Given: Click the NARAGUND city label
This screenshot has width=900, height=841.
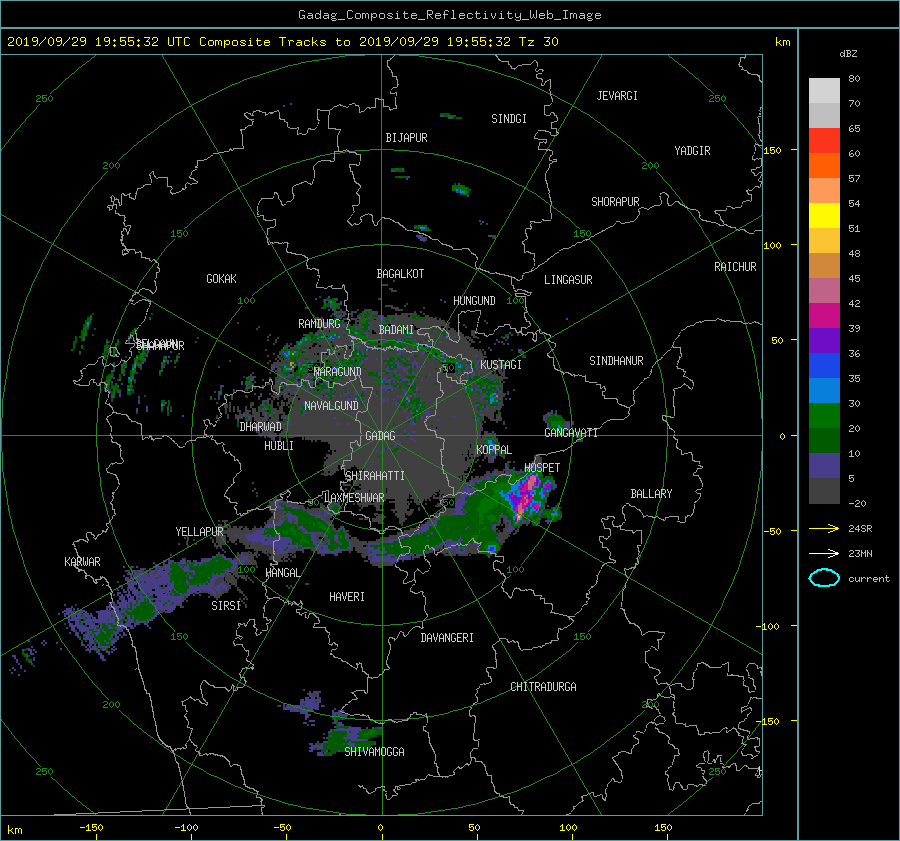Looking at the screenshot, I should [338, 372].
